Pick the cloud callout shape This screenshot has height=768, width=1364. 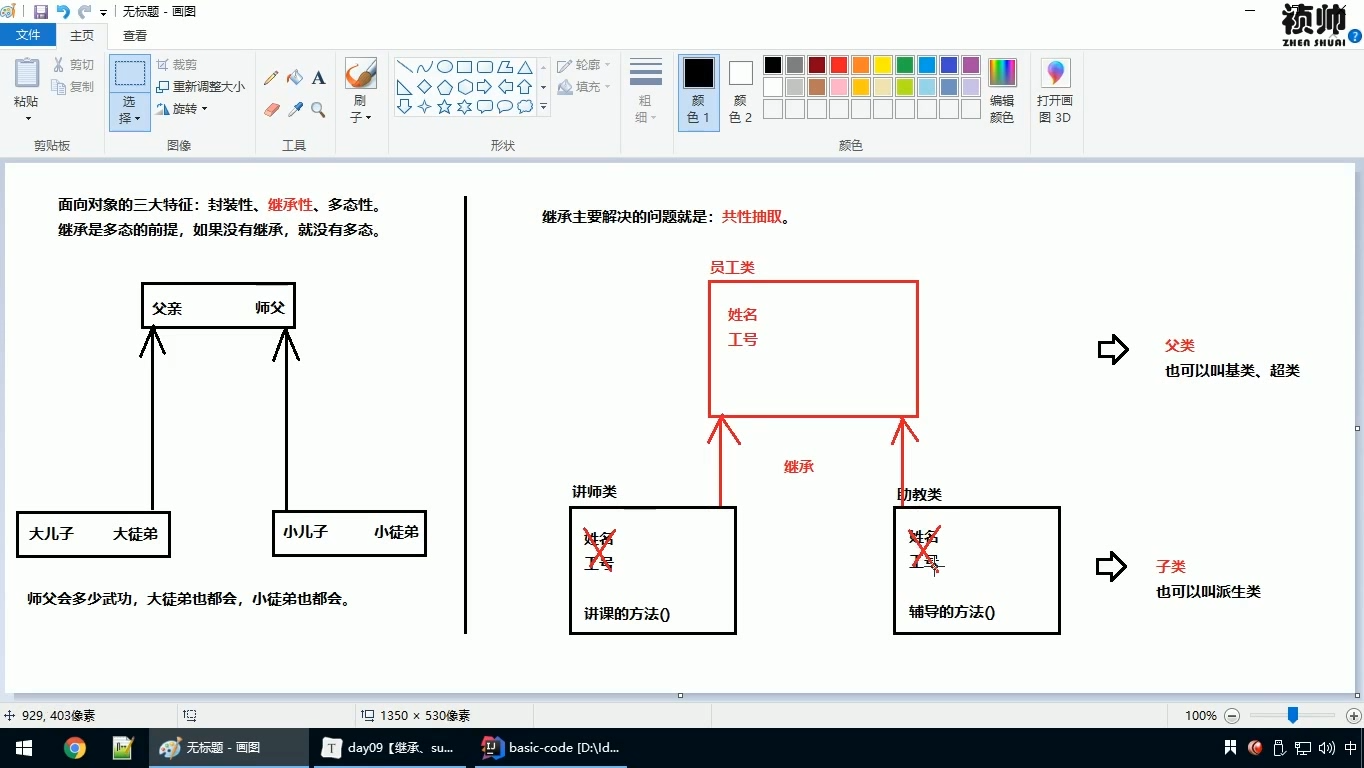[x=524, y=106]
